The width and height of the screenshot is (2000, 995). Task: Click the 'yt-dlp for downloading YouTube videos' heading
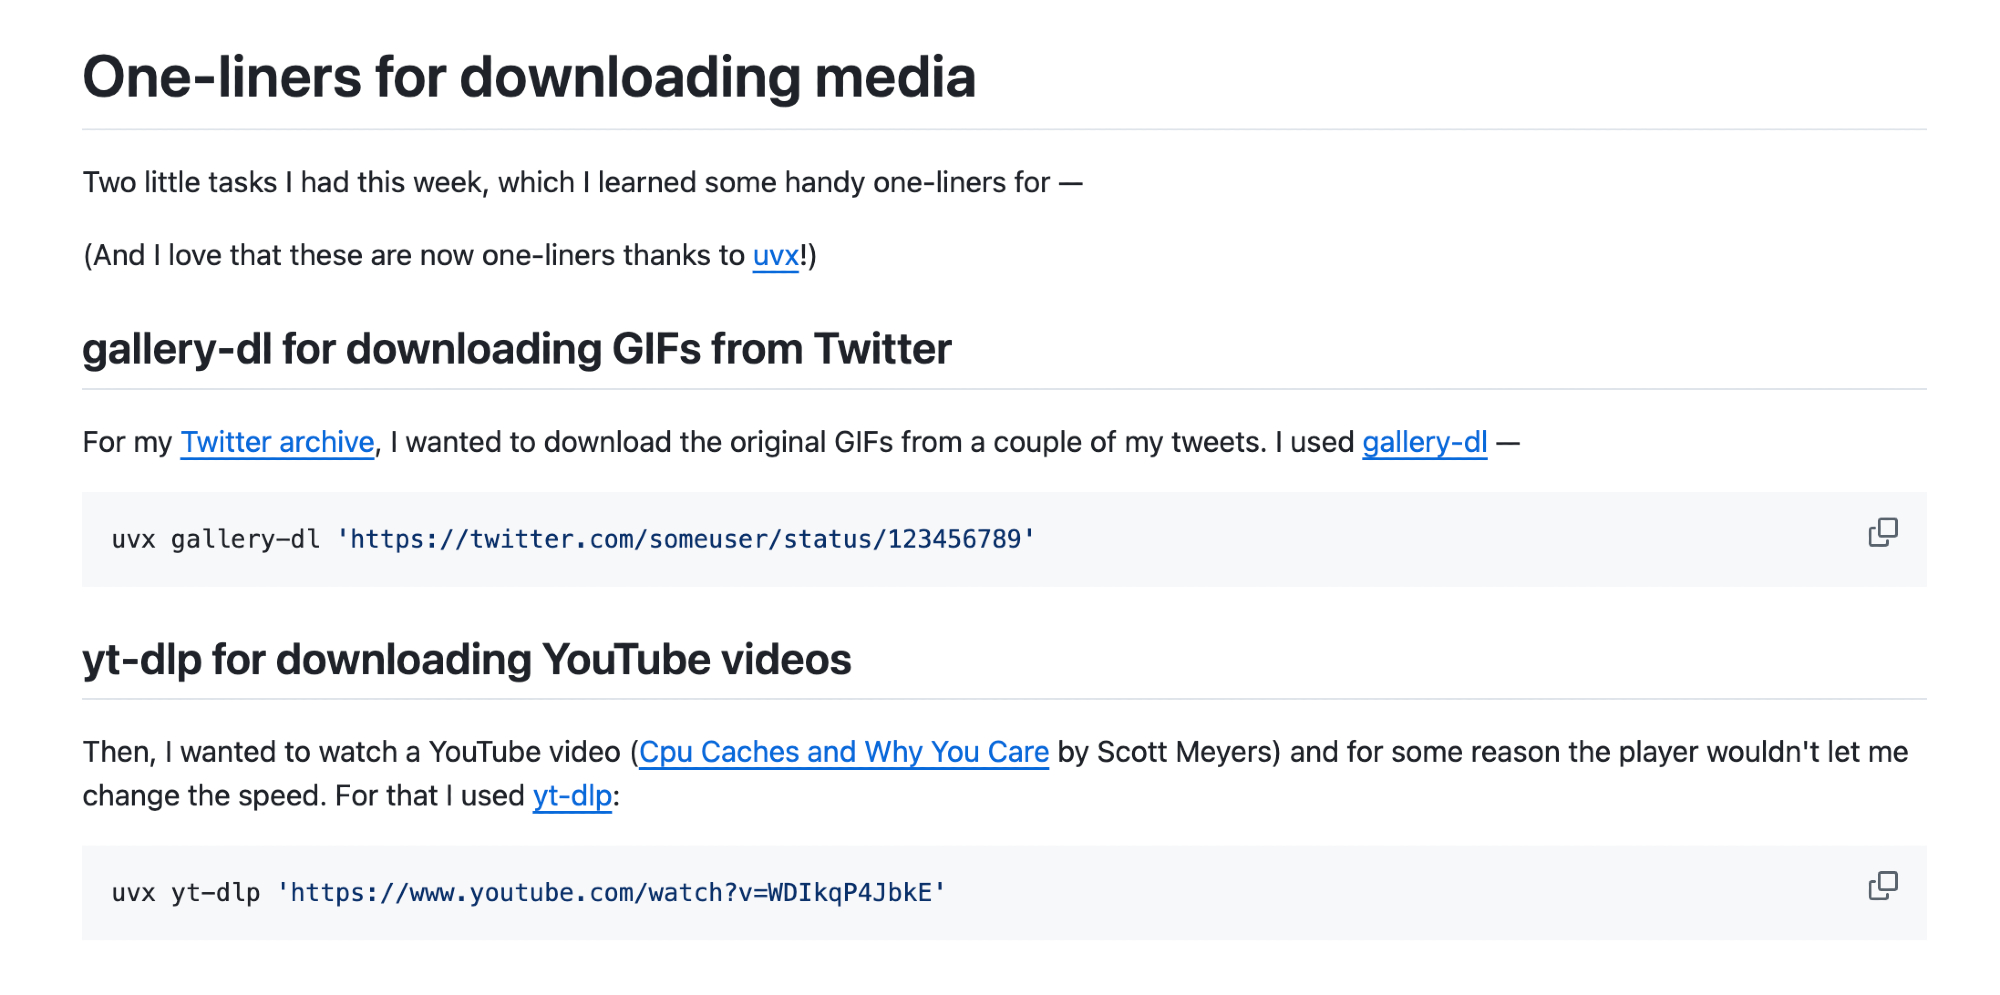466,660
